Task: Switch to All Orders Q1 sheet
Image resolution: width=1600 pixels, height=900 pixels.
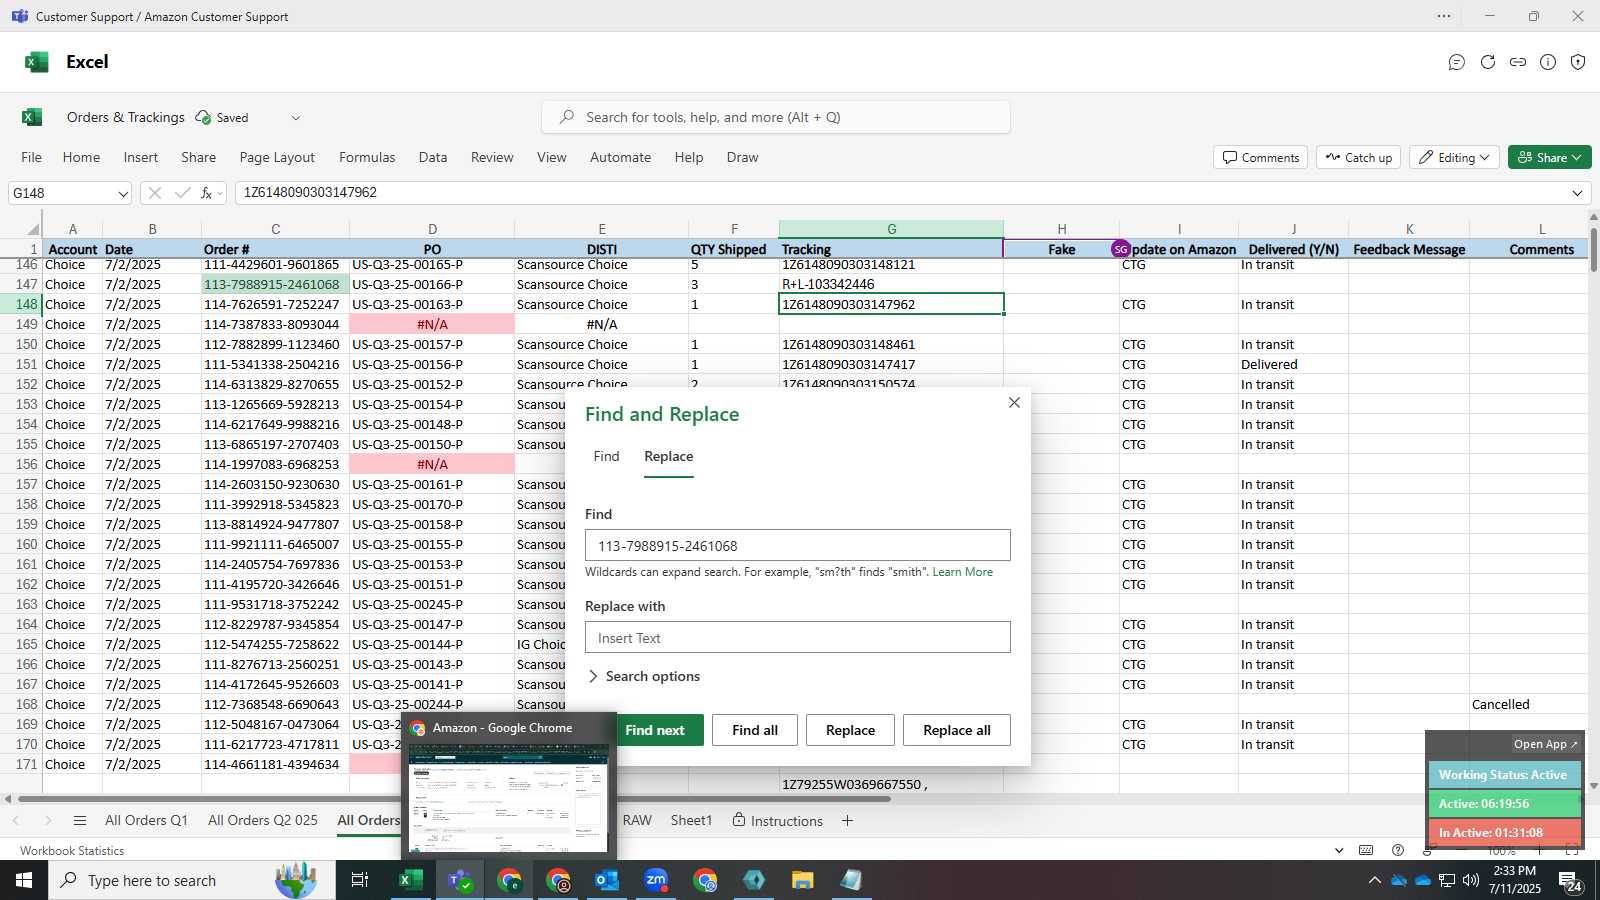Action: point(146,820)
